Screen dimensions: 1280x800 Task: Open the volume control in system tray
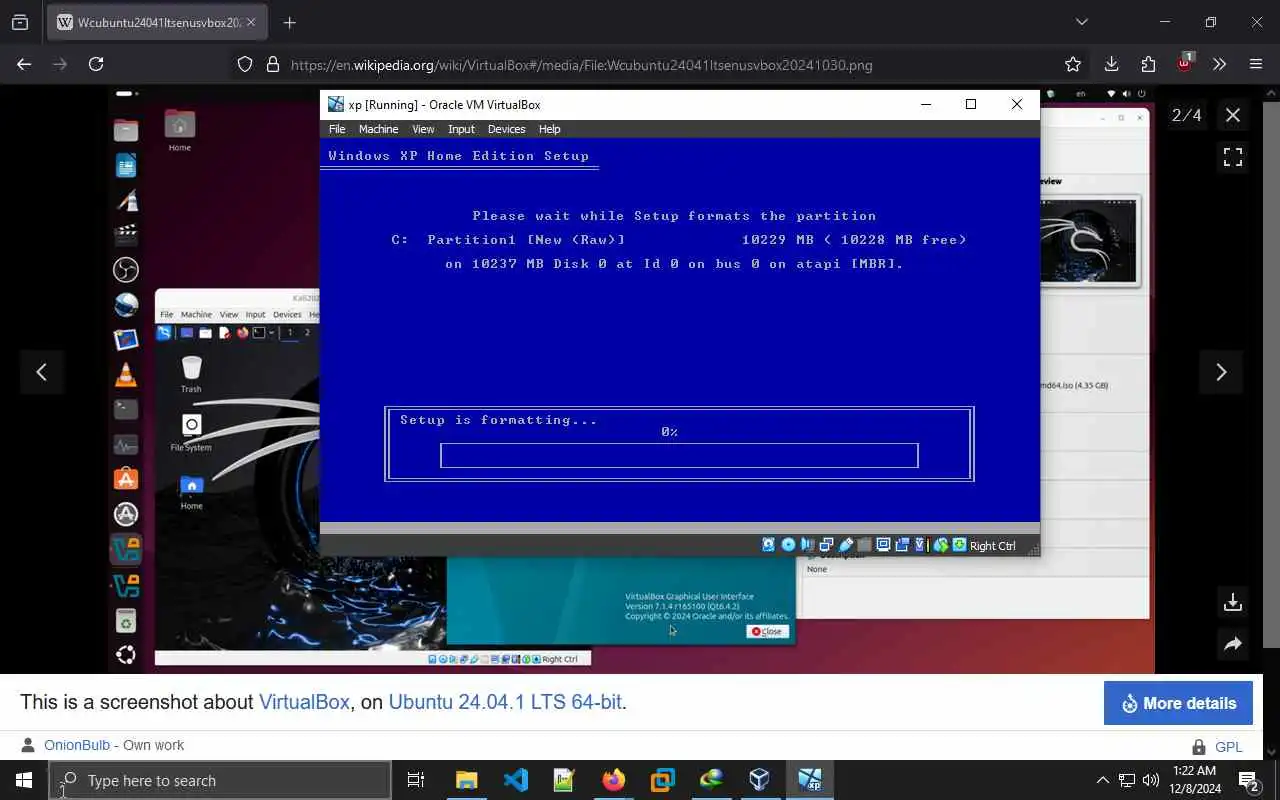click(1151, 780)
